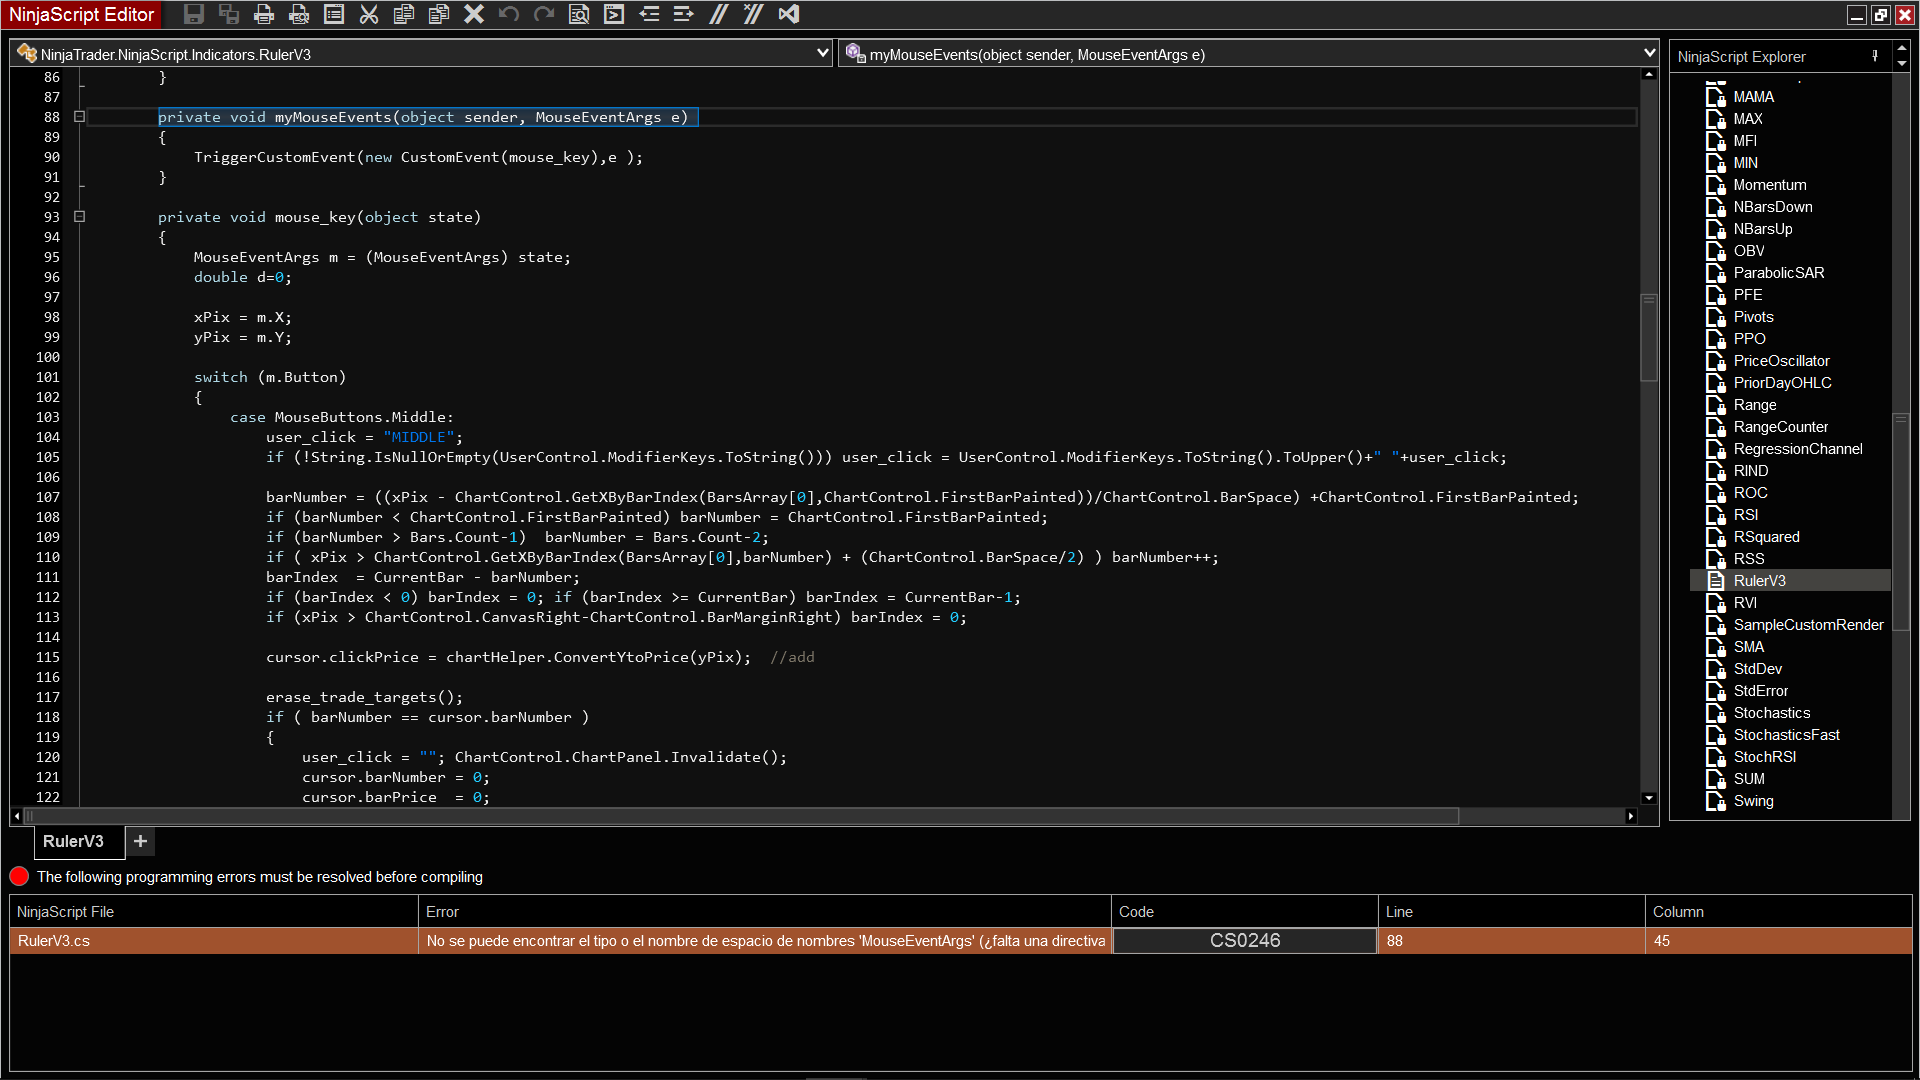Open the RulerV3 class dropdown

tap(822, 54)
